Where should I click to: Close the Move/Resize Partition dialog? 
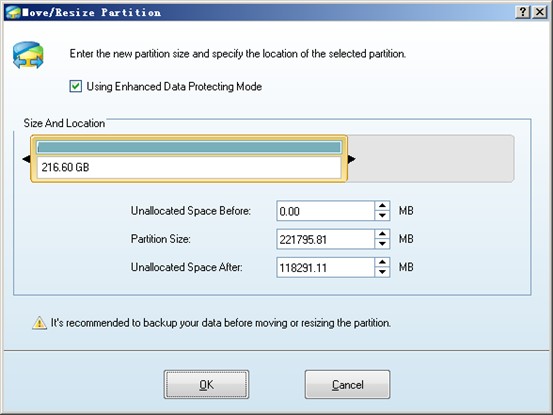click(540, 12)
